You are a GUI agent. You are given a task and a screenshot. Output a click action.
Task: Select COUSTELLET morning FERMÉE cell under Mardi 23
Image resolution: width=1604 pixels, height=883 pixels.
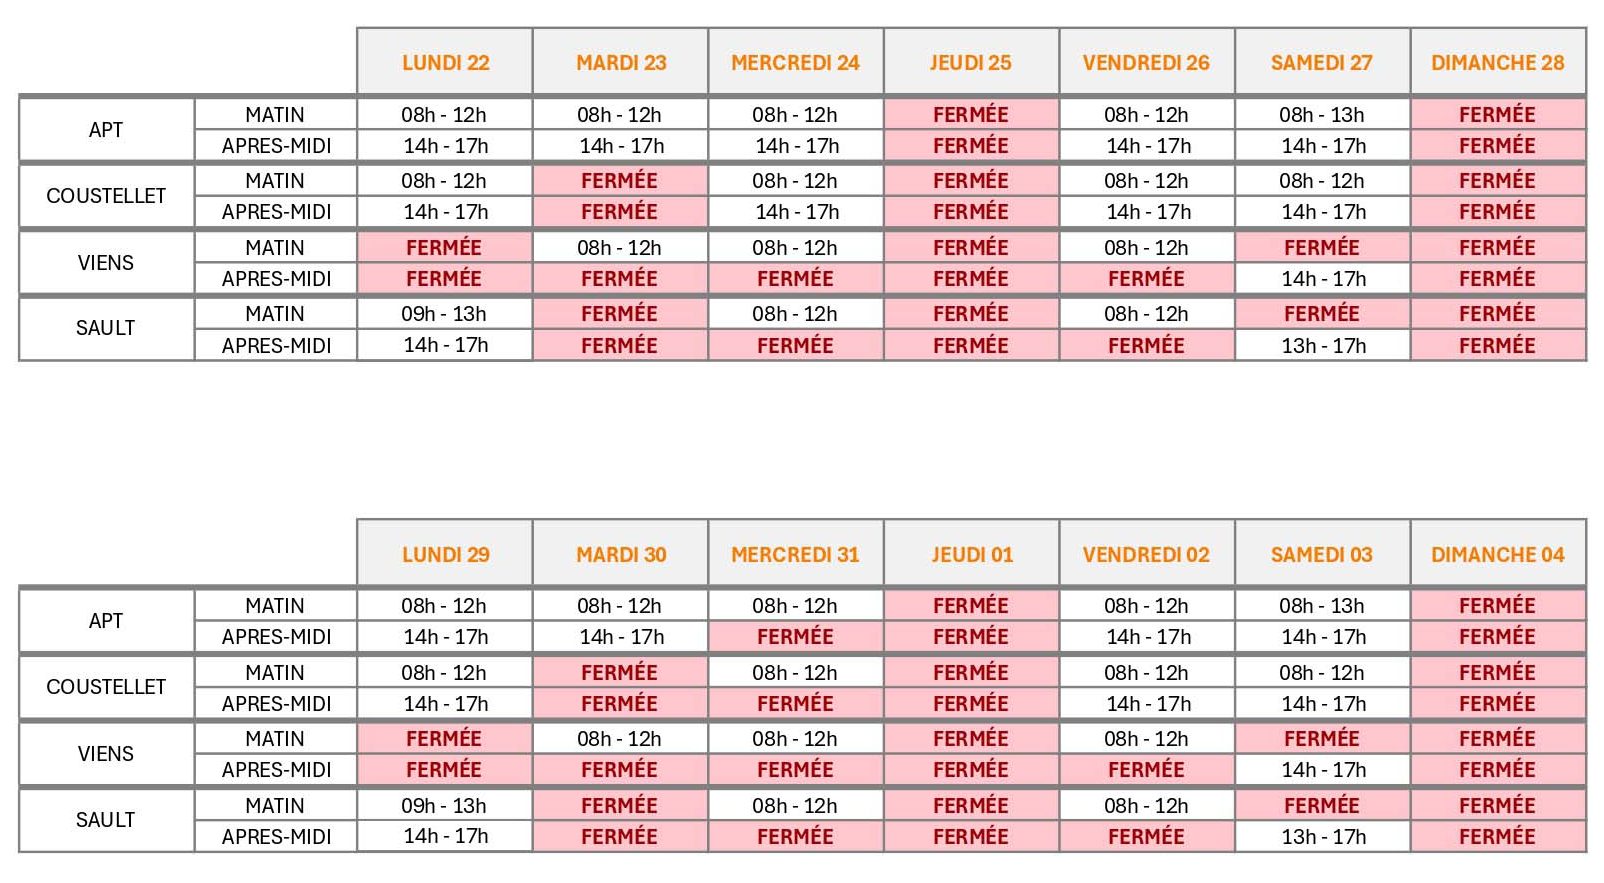coord(620,181)
